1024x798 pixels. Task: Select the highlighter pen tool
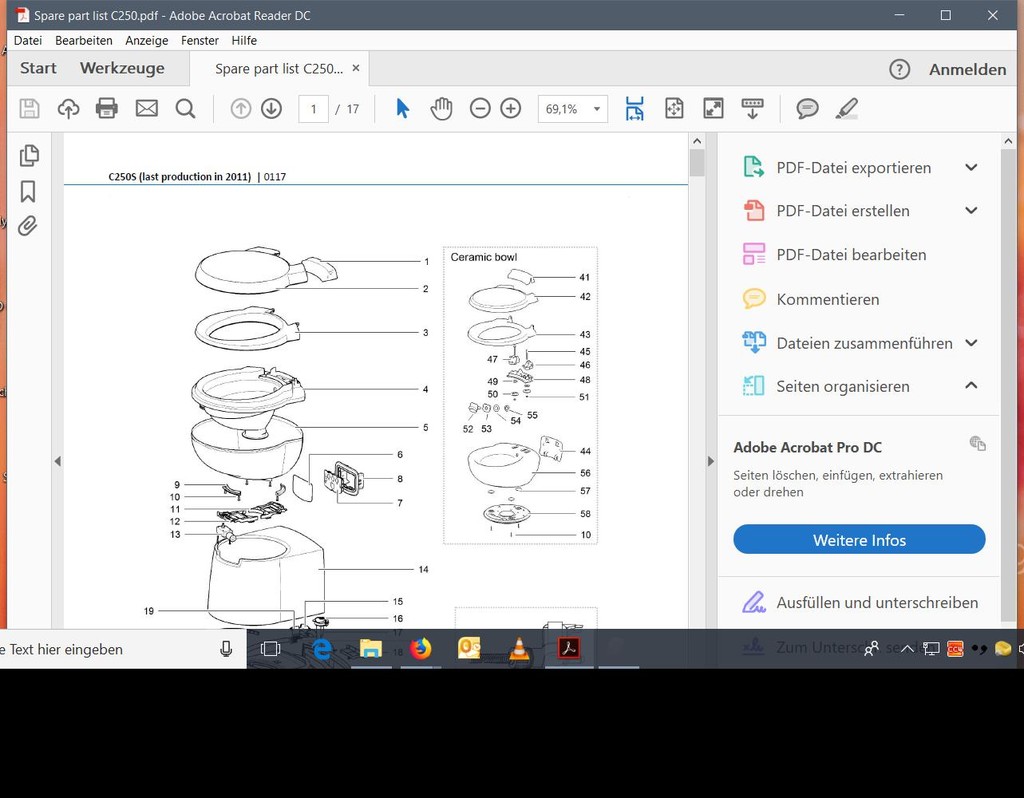click(x=847, y=108)
